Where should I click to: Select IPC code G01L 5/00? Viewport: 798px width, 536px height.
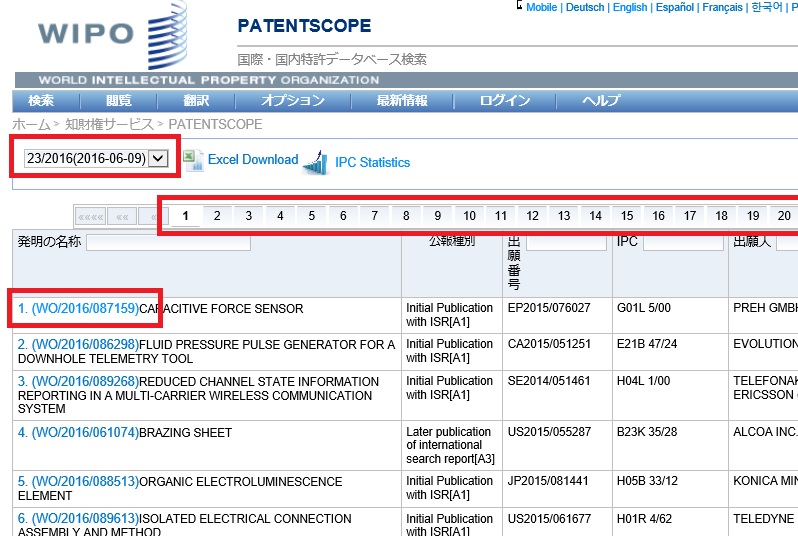pyautogui.click(x=644, y=308)
